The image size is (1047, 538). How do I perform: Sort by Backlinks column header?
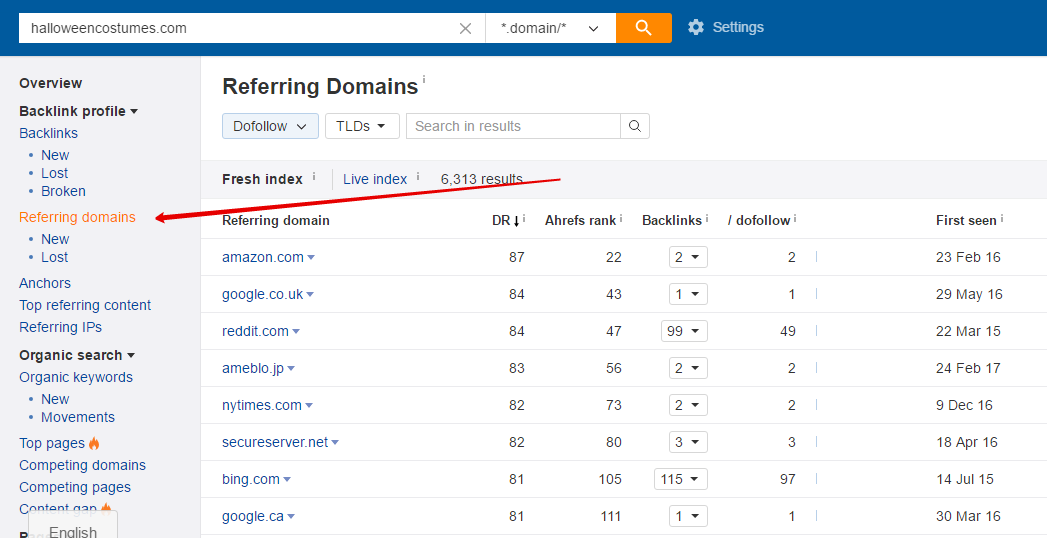pyautogui.click(x=672, y=220)
